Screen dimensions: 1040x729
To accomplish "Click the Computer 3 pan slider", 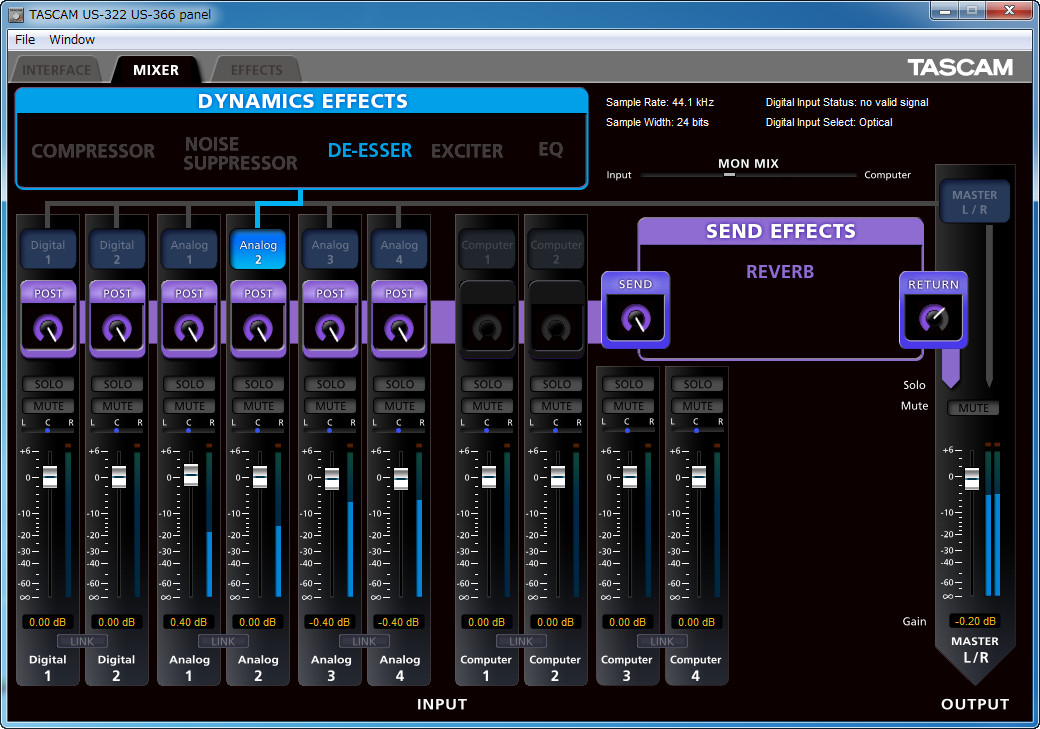I will [627, 430].
